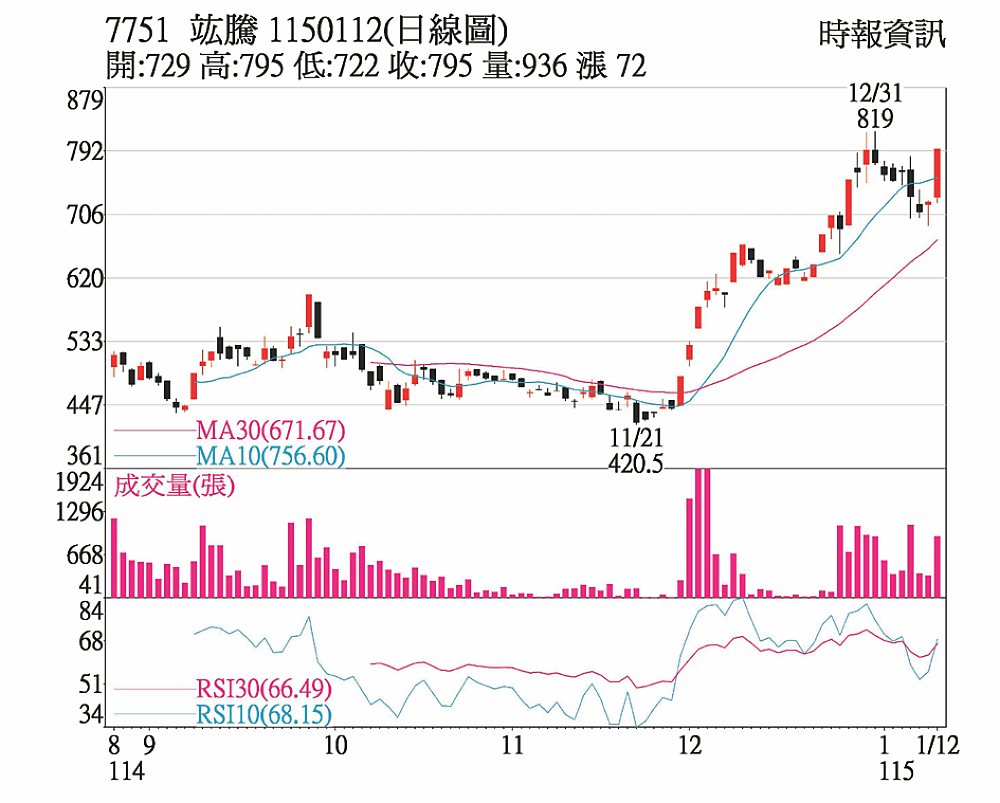Select the RSI10(68.15) legend entry

(262, 715)
